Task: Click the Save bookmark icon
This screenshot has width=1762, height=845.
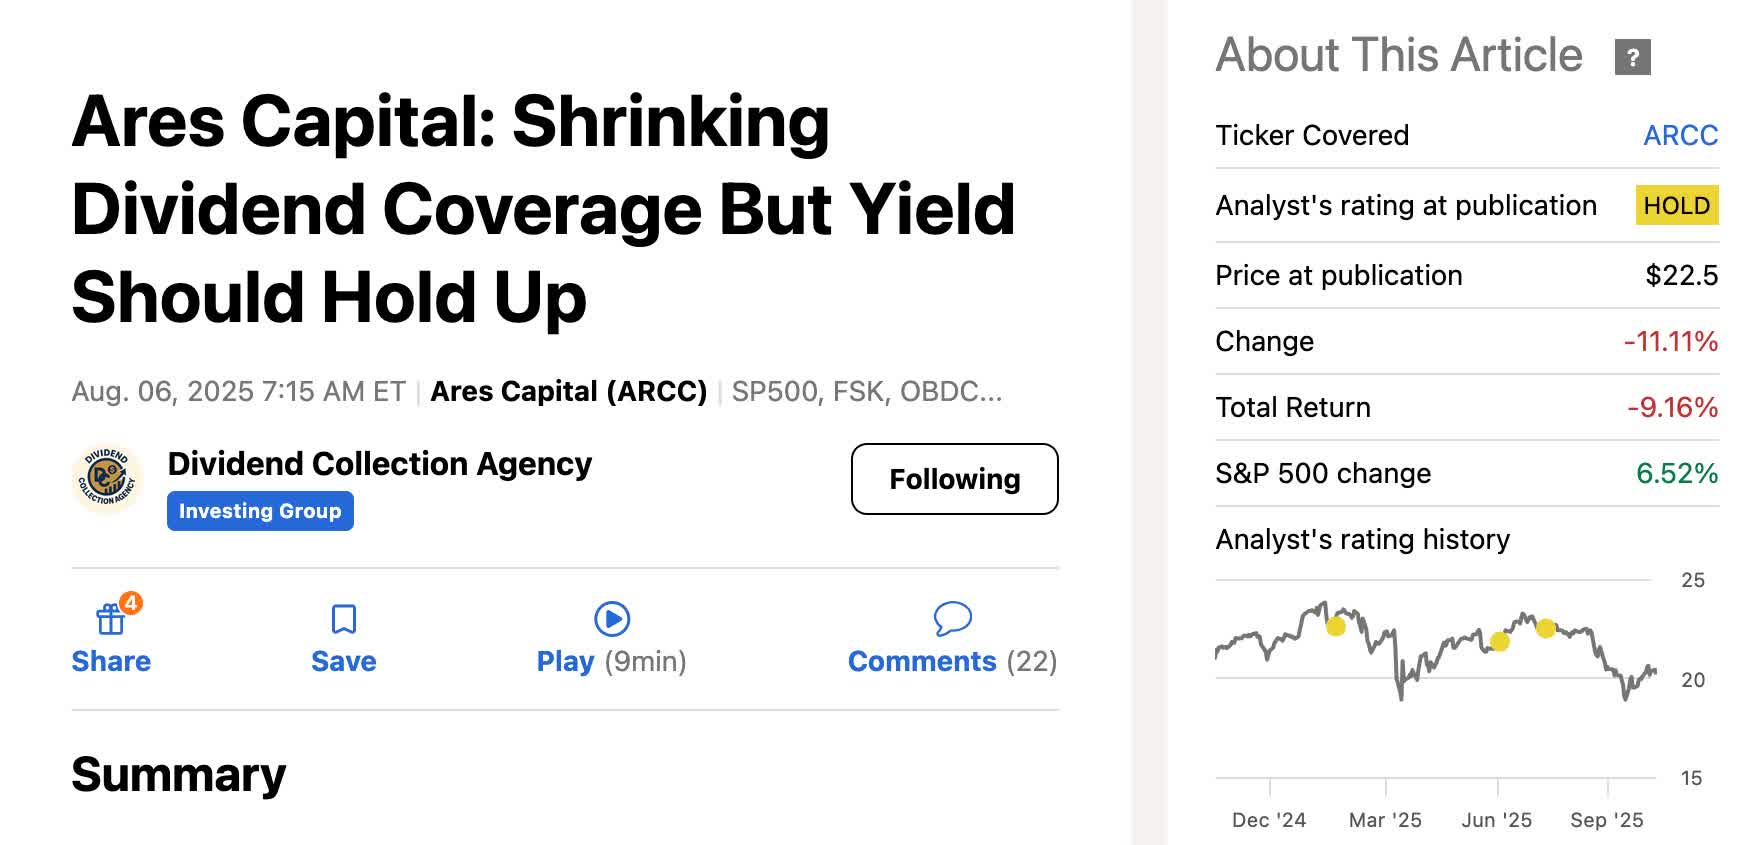Action: [344, 619]
